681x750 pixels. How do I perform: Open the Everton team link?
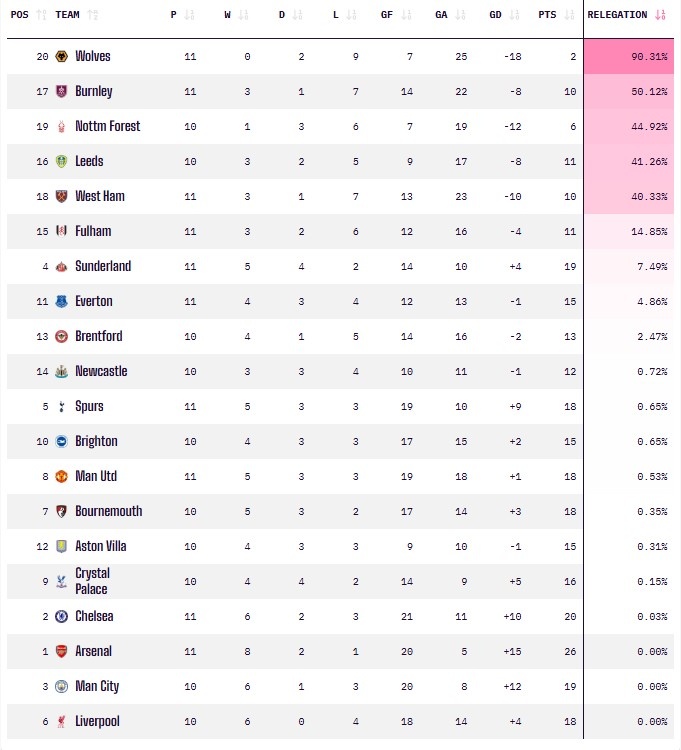(94, 302)
